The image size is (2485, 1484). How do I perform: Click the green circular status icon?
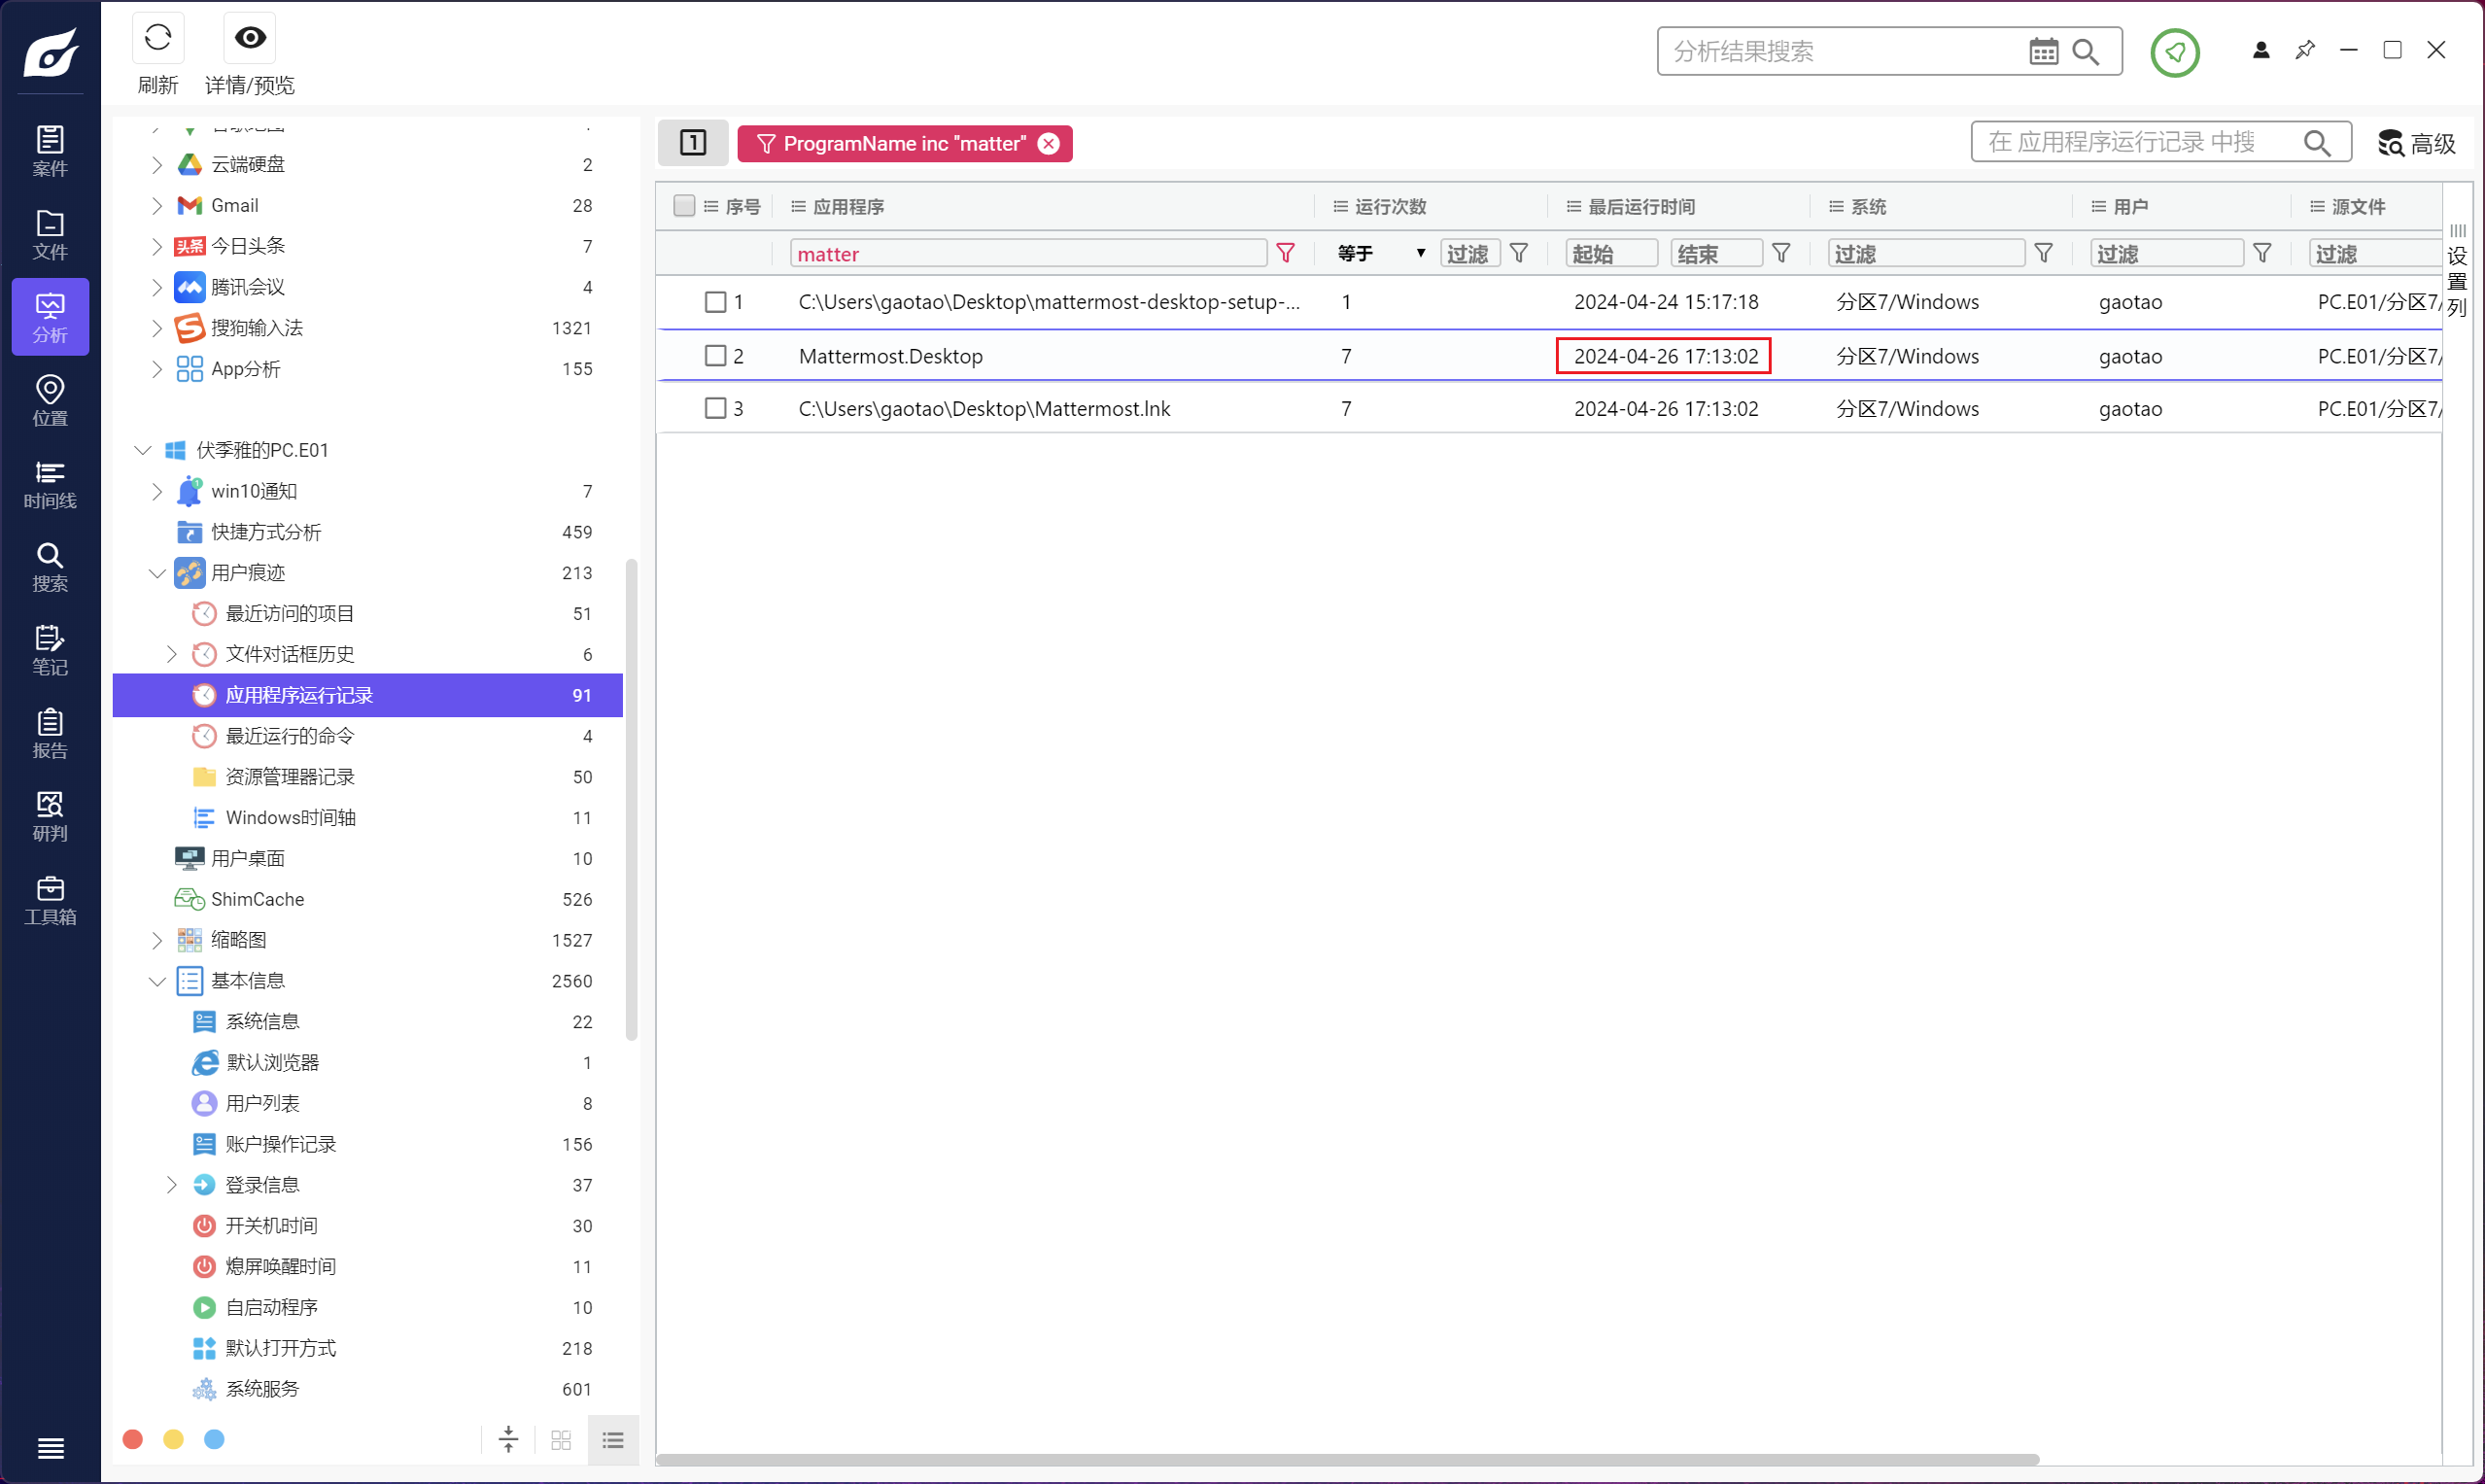click(2175, 52)
